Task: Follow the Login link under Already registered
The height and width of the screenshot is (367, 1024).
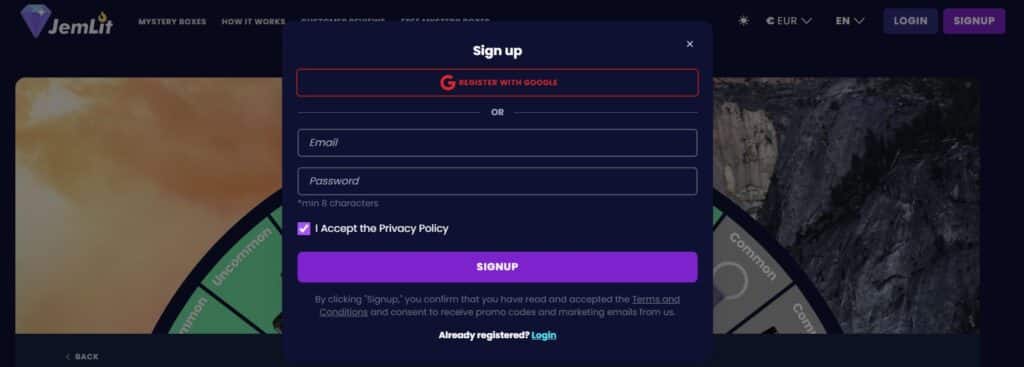Action: point(543,335)
